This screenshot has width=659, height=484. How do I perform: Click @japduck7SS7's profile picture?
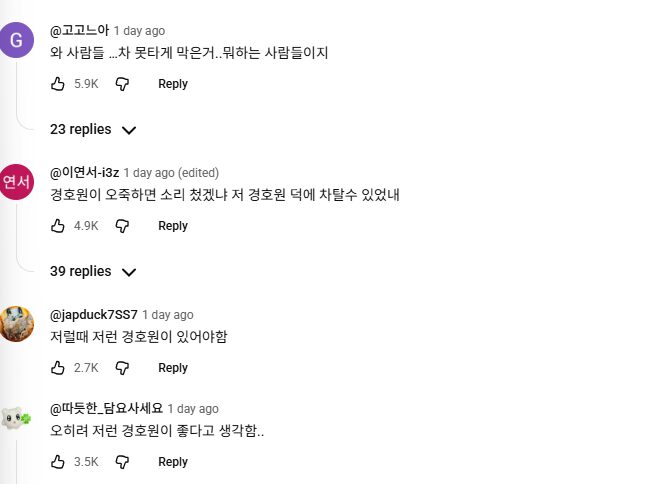17,323
